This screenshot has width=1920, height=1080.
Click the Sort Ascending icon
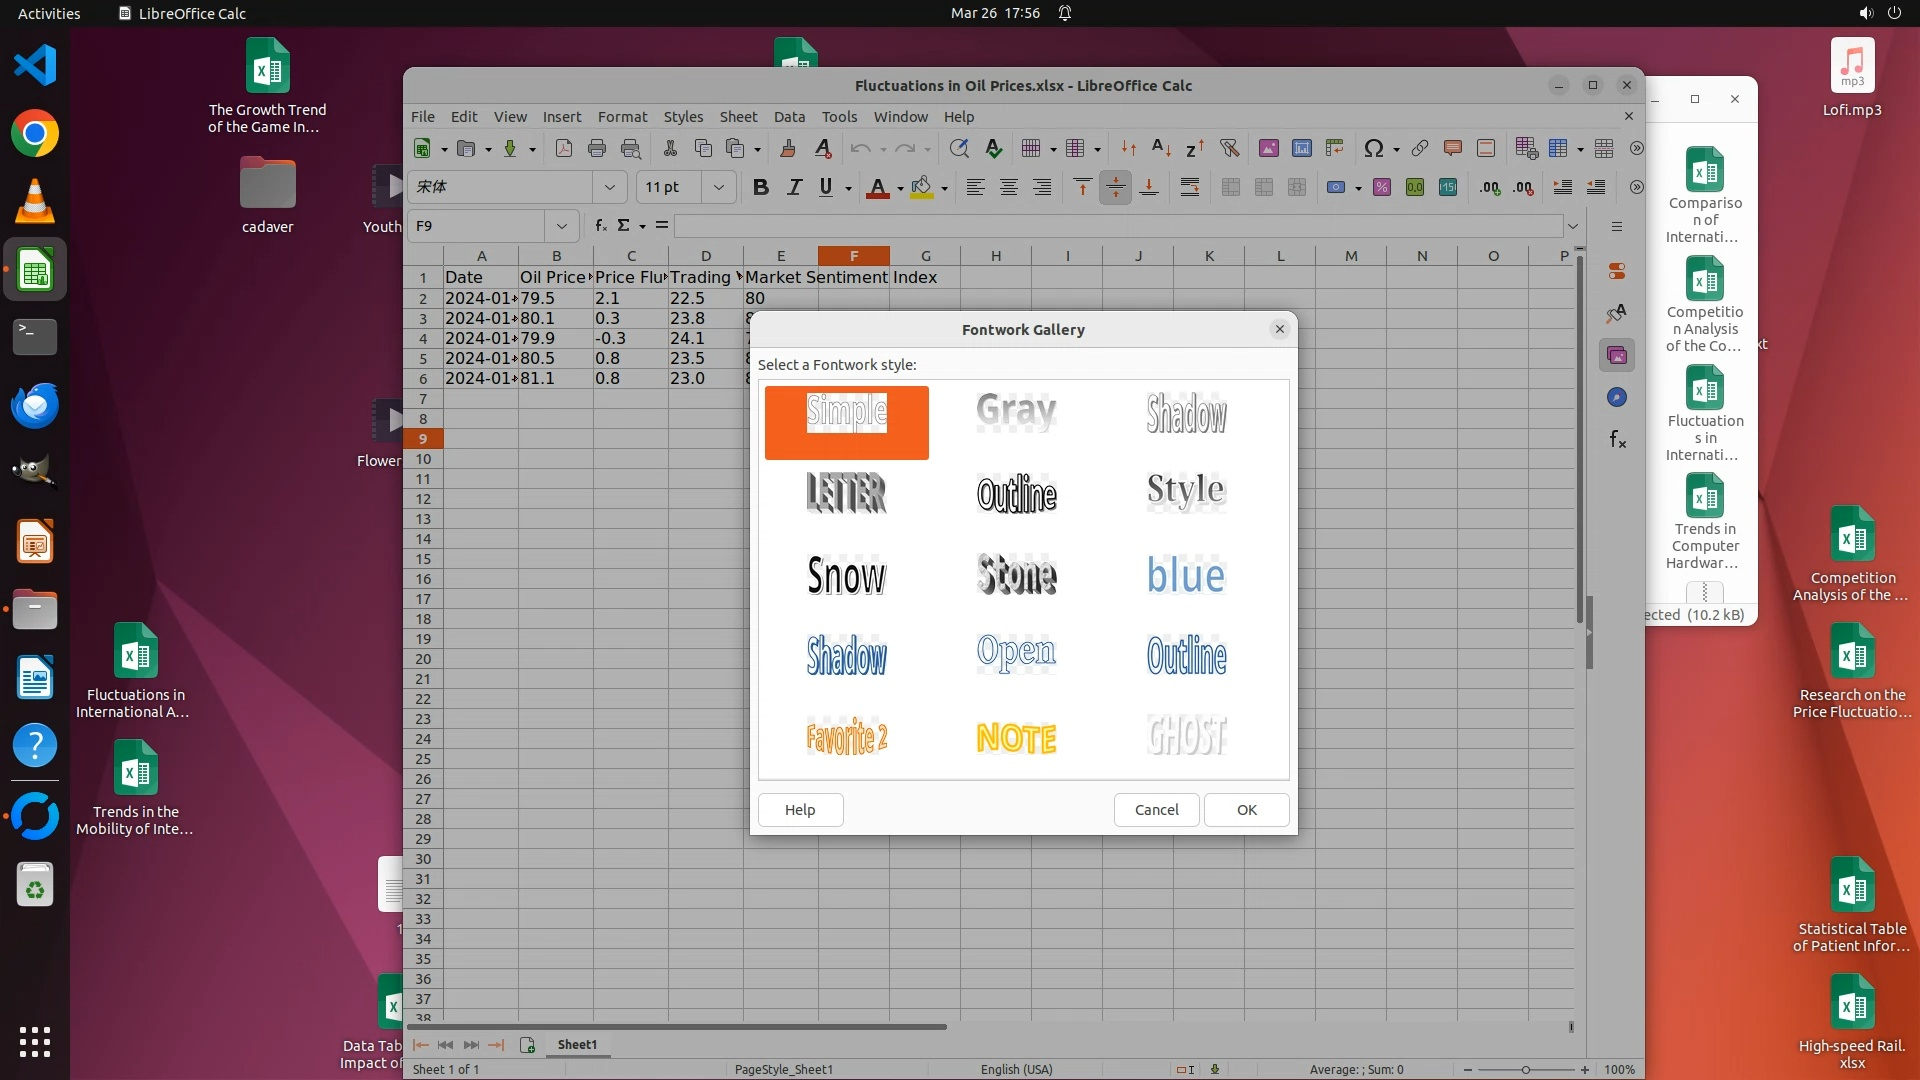click(x=1161, y=148)
